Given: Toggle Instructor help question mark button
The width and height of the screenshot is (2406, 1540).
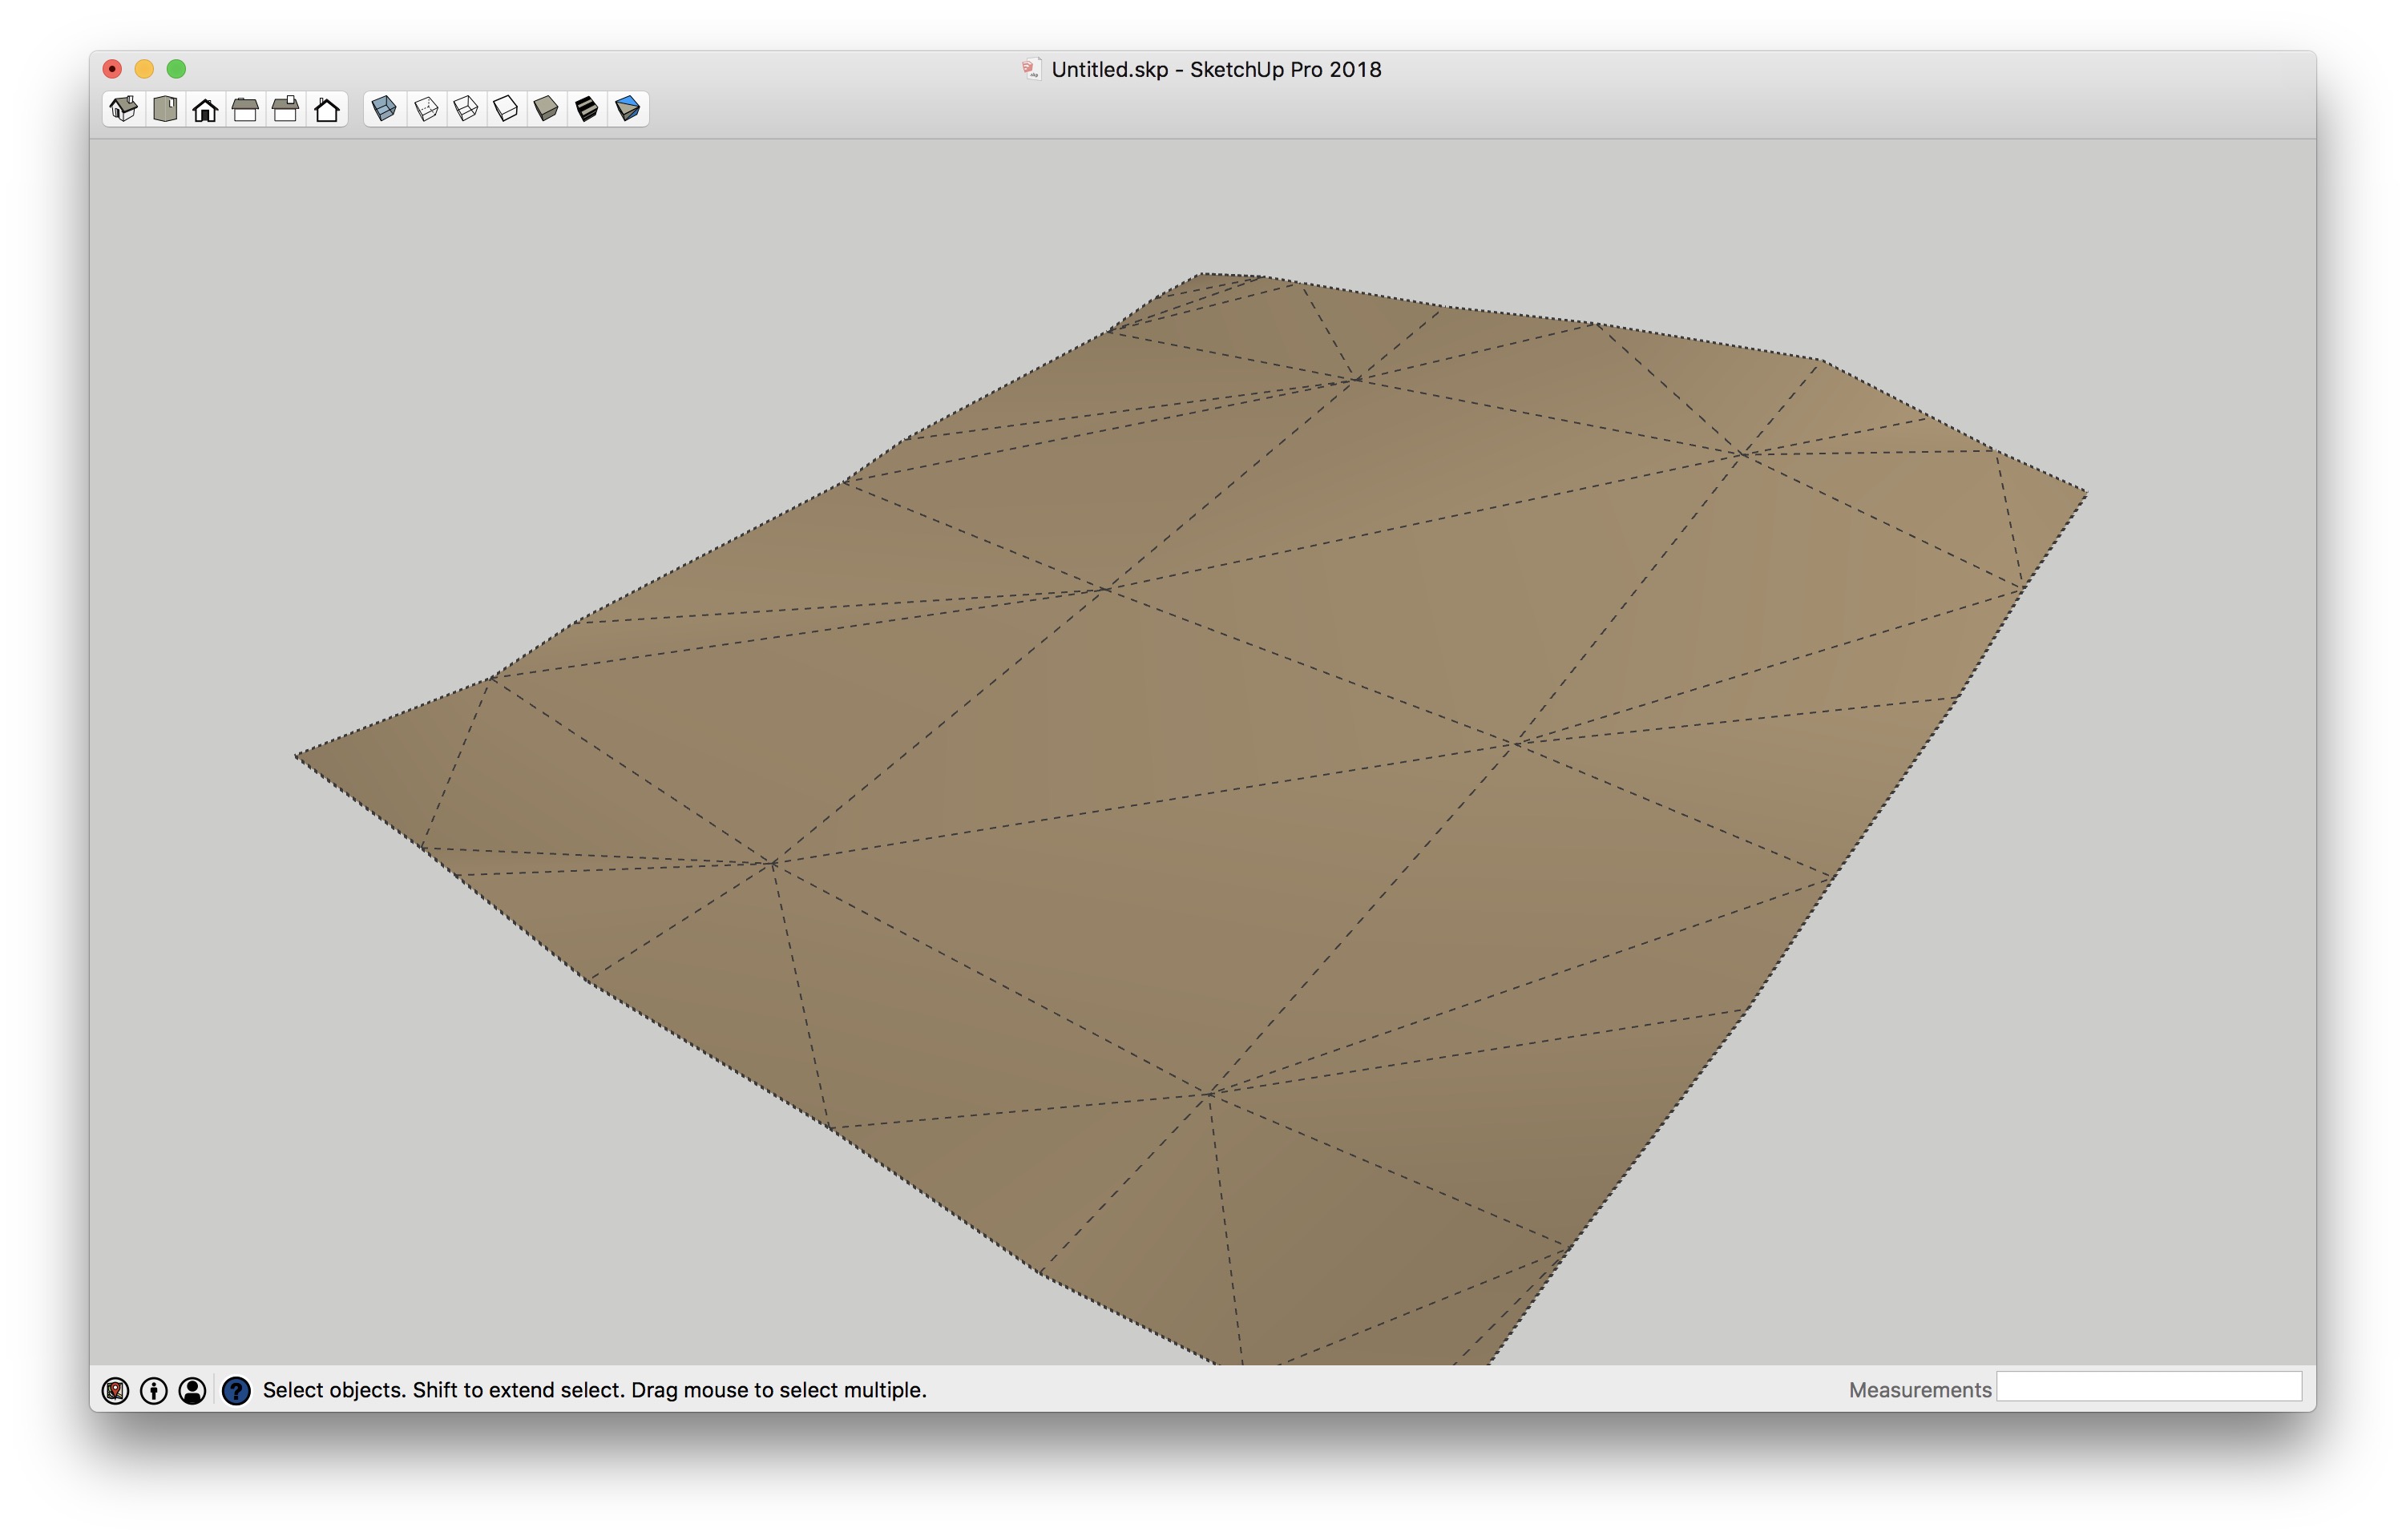Looking at the screenshot, I should pos(236,1390).
